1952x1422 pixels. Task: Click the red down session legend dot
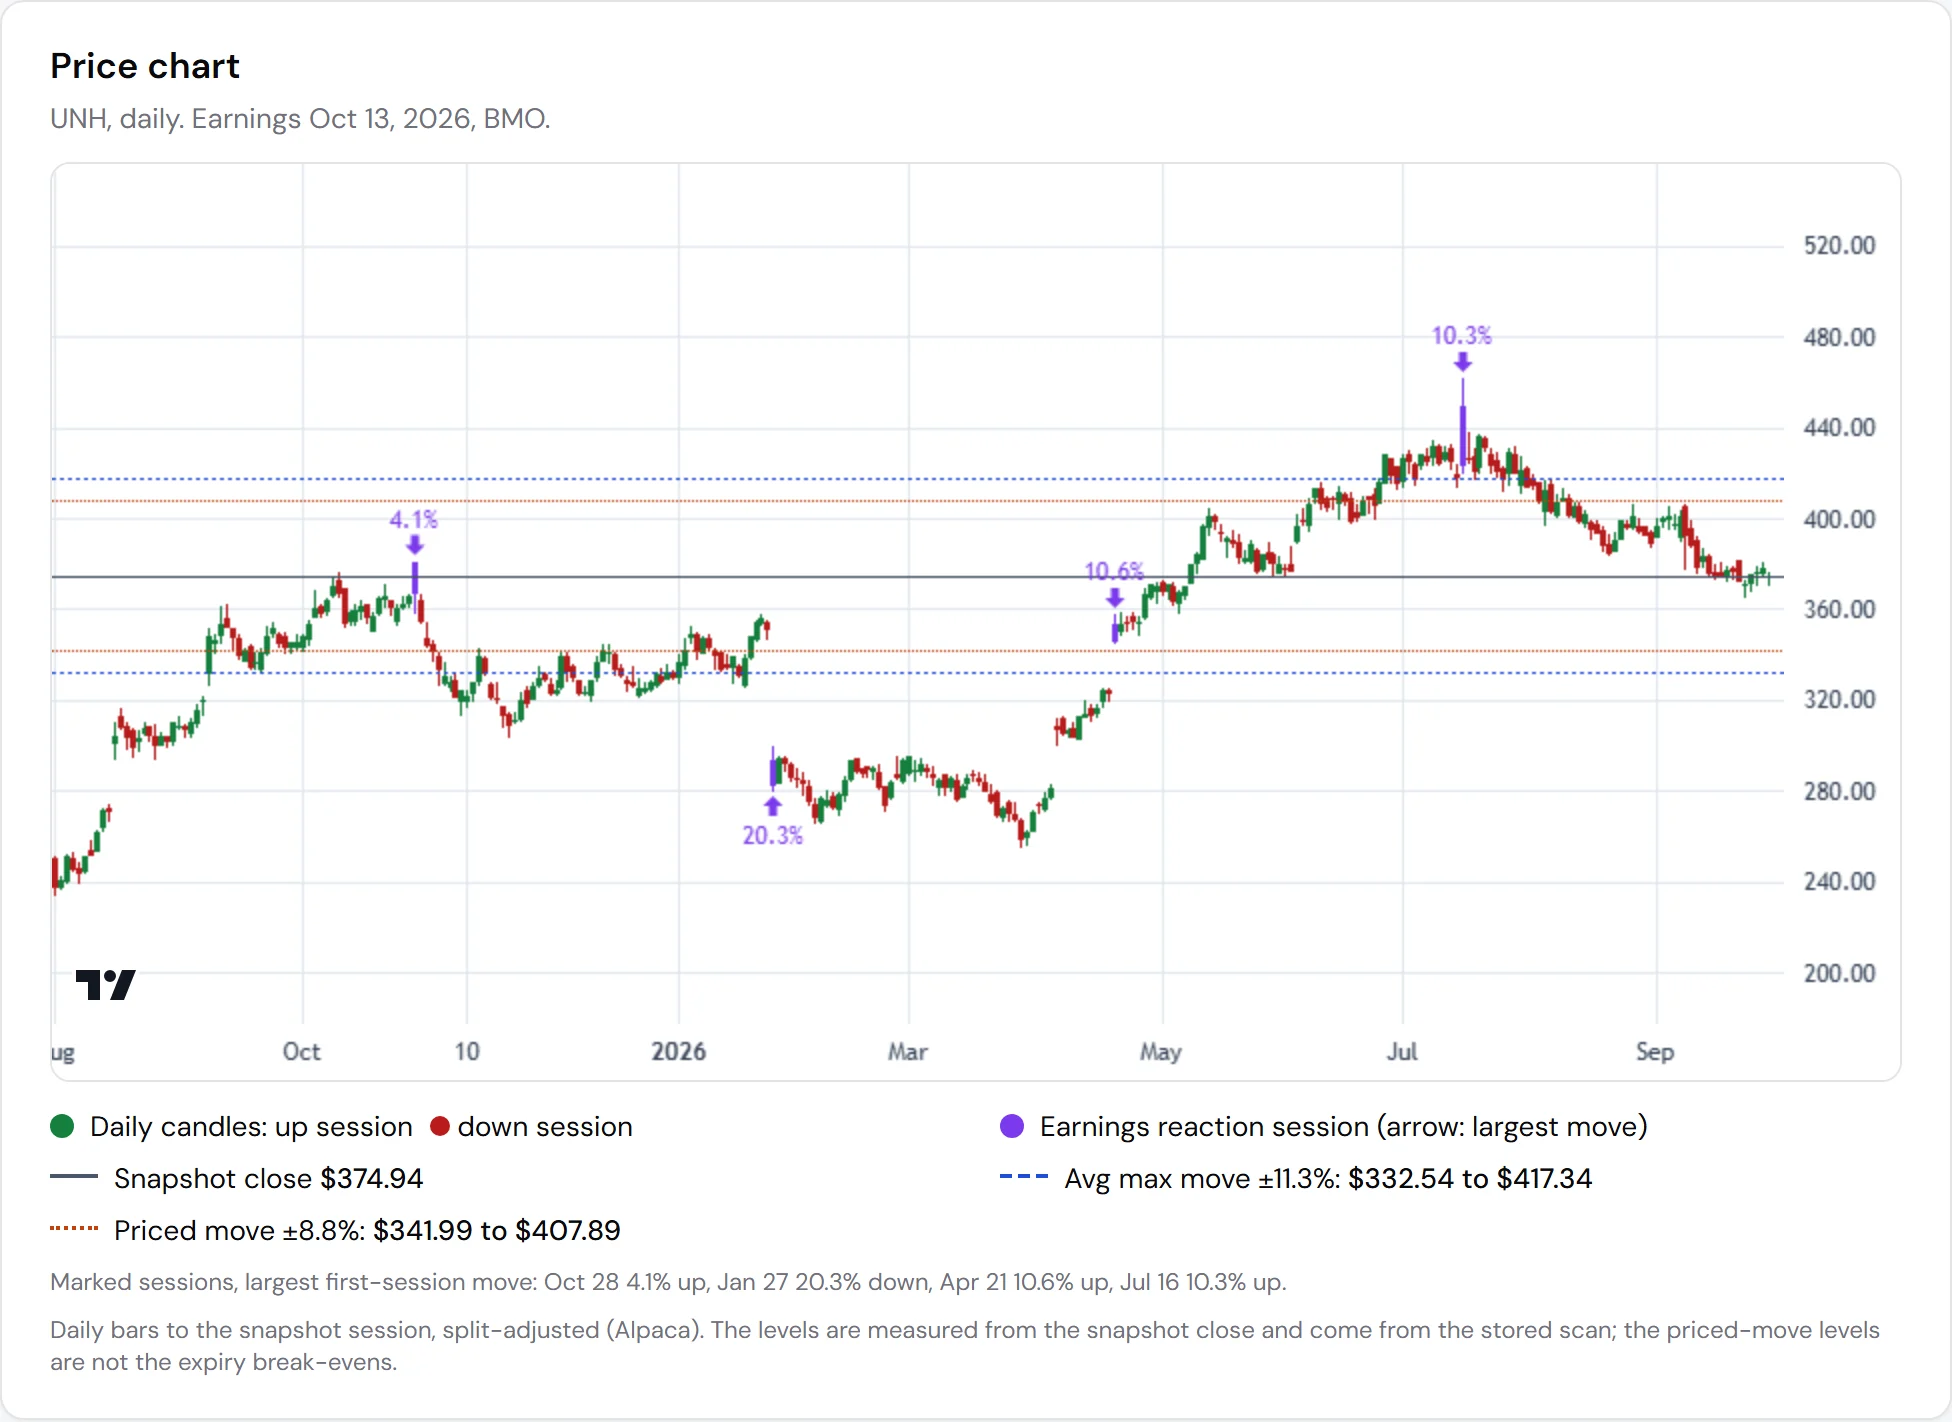439,1126
